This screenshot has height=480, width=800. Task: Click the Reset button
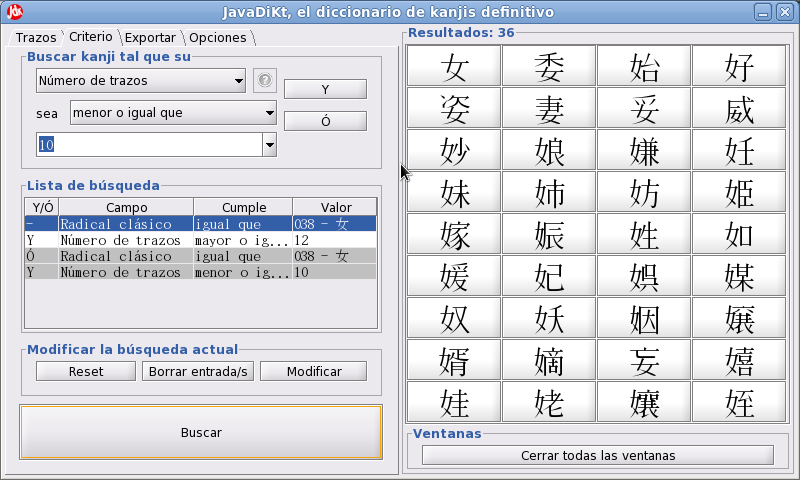(x=86, y=371)
